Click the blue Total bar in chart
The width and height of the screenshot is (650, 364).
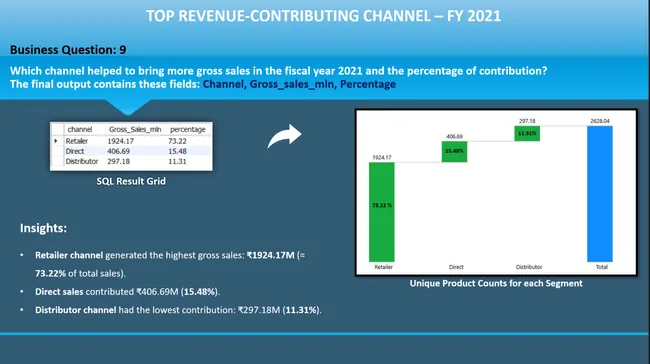tap(600, 194)
